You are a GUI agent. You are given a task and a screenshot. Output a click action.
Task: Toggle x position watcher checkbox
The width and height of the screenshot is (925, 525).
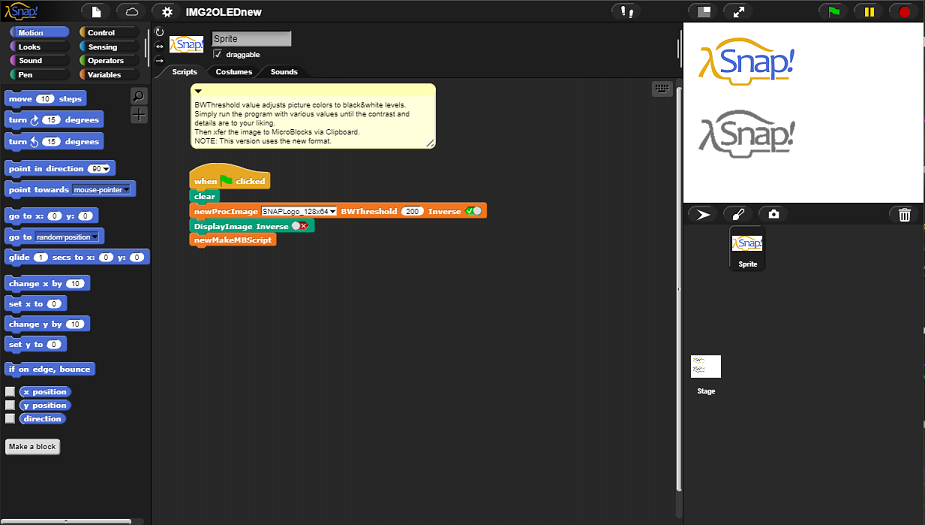click(10, 392)
